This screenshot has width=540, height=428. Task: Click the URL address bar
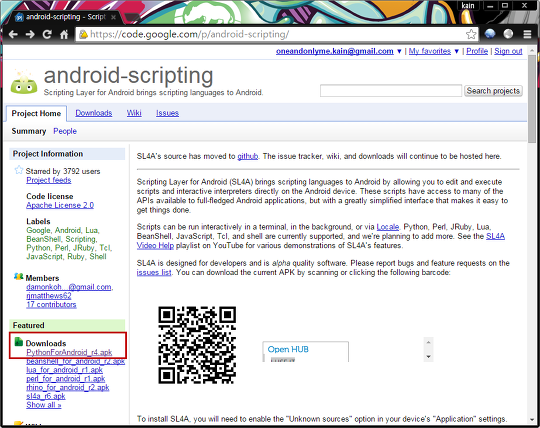pyautogui.click(x=277, y=34)
